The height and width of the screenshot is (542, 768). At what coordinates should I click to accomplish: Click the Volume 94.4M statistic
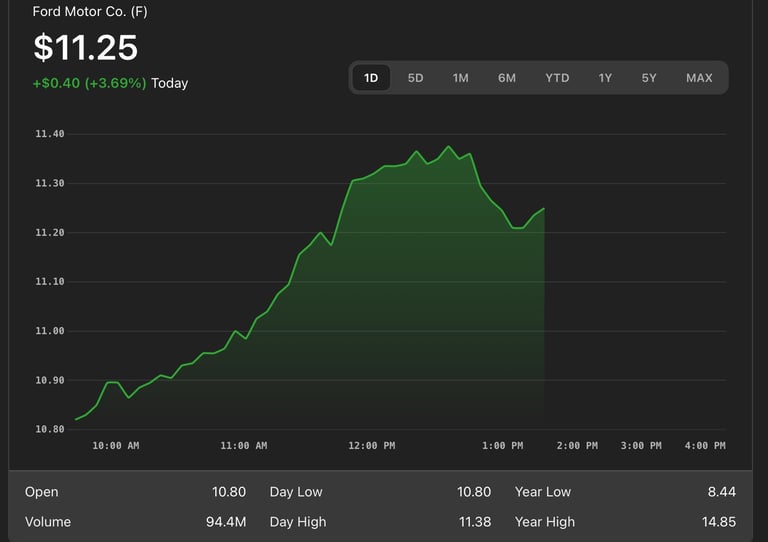(226, 522)
